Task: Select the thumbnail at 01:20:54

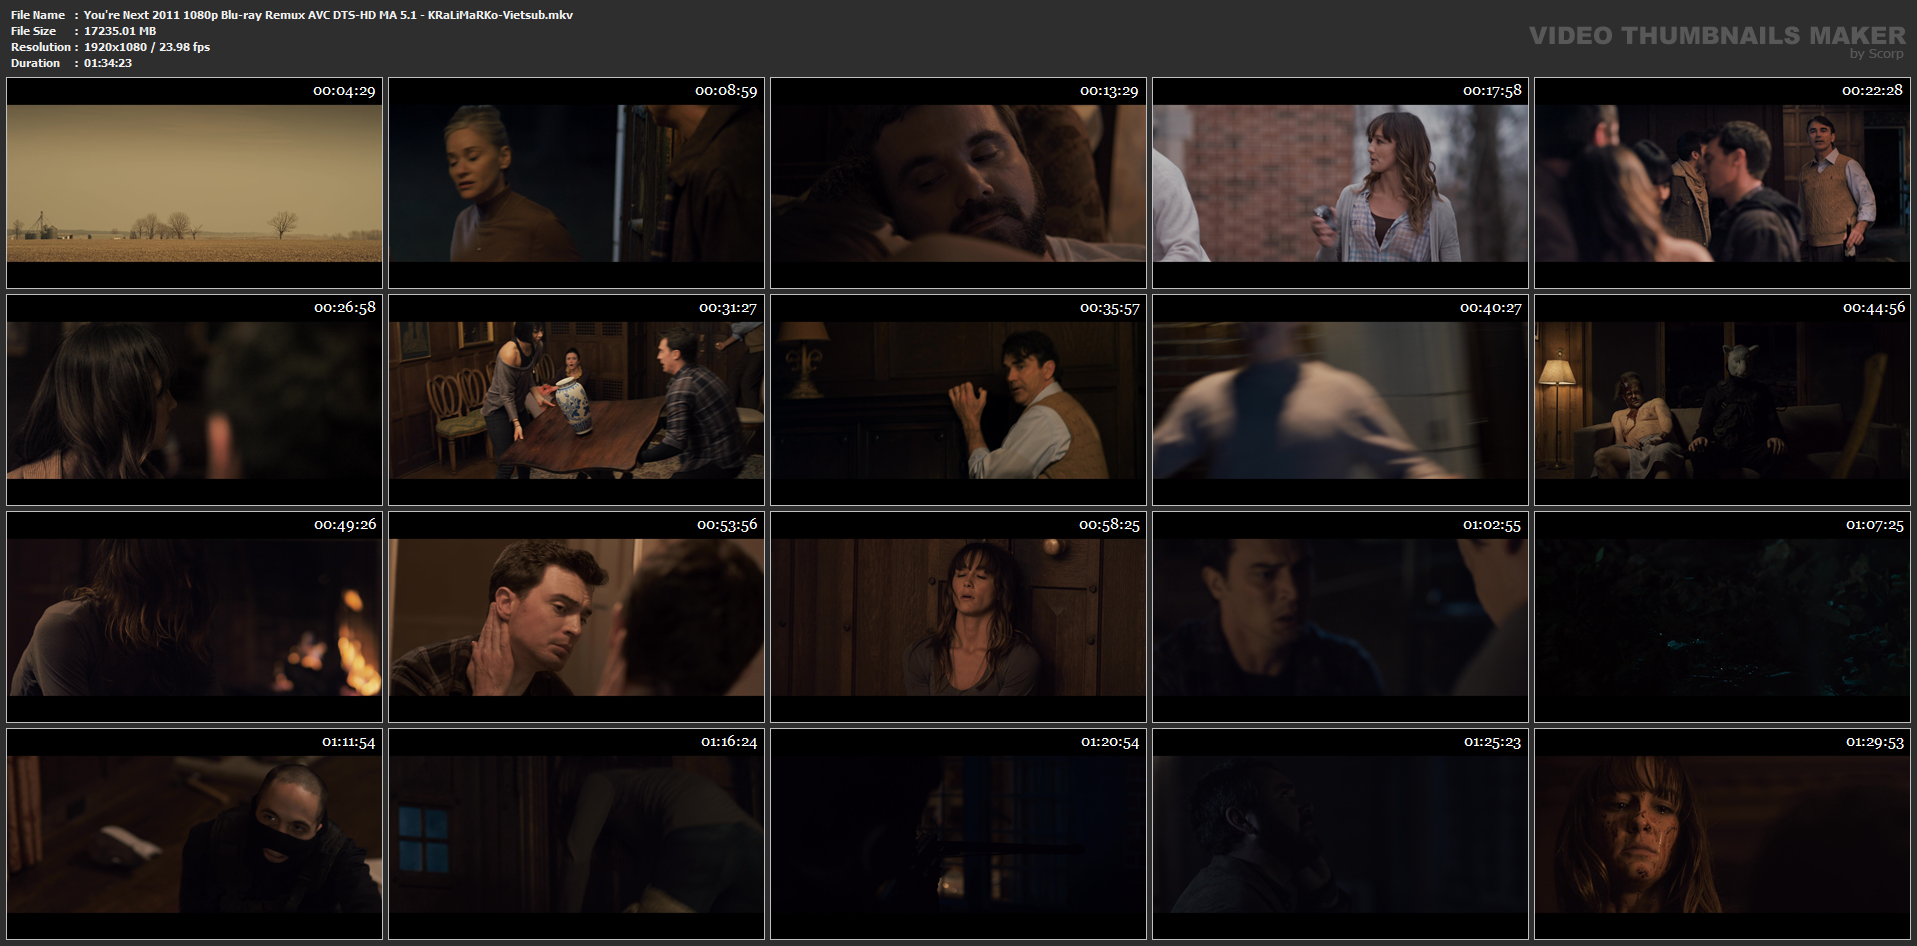Action: click(959, 834)
